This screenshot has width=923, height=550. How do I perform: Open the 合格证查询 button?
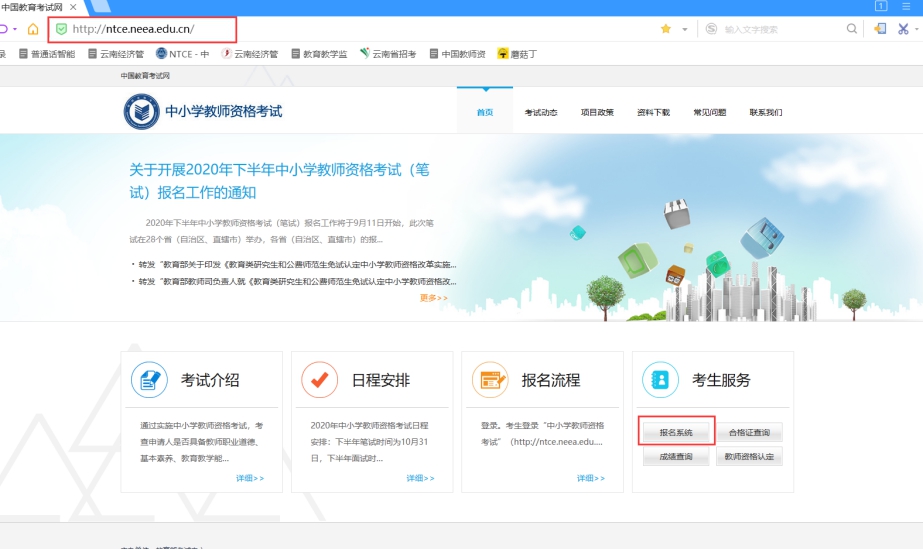coord(749,433)
